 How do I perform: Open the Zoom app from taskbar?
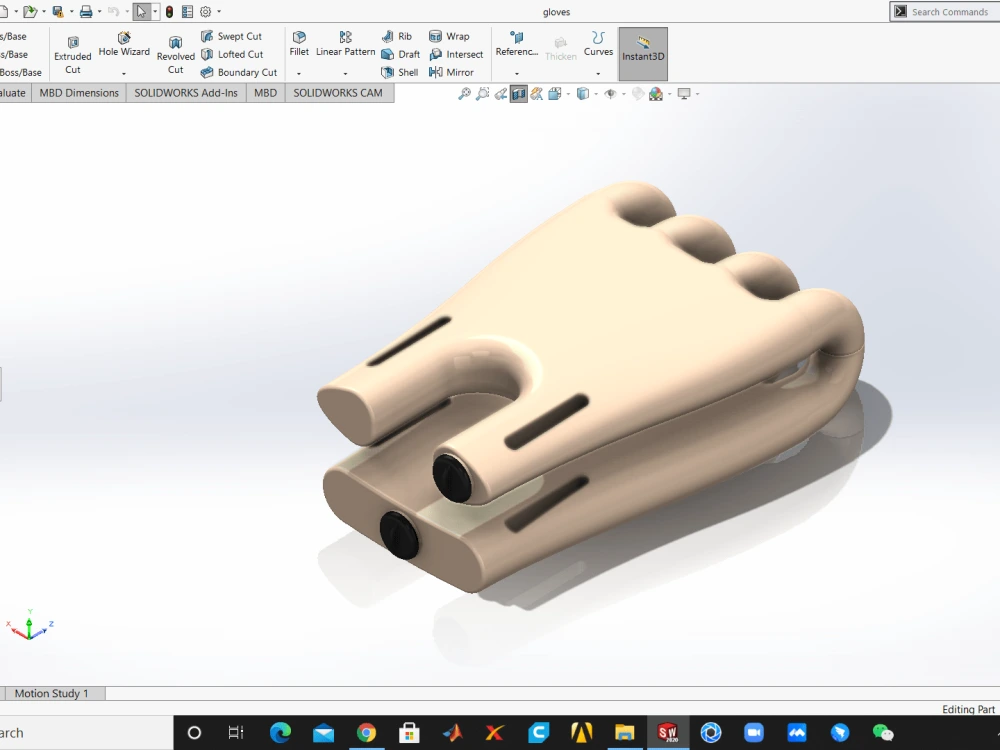[754, 733]
